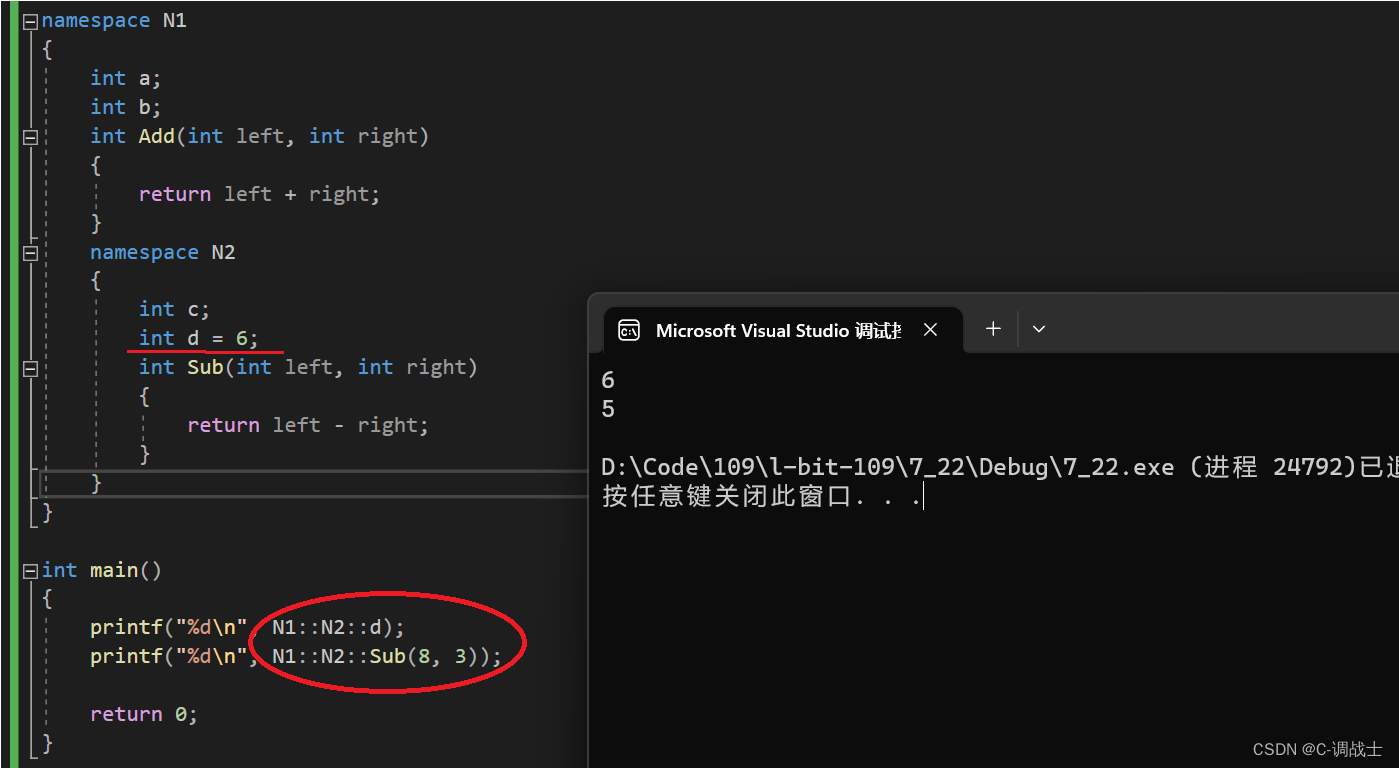The height and width of the screenshot is (768, 1399).
Task: Click 'int Sub(int left, int right)' signature
Action: [308, 368]
